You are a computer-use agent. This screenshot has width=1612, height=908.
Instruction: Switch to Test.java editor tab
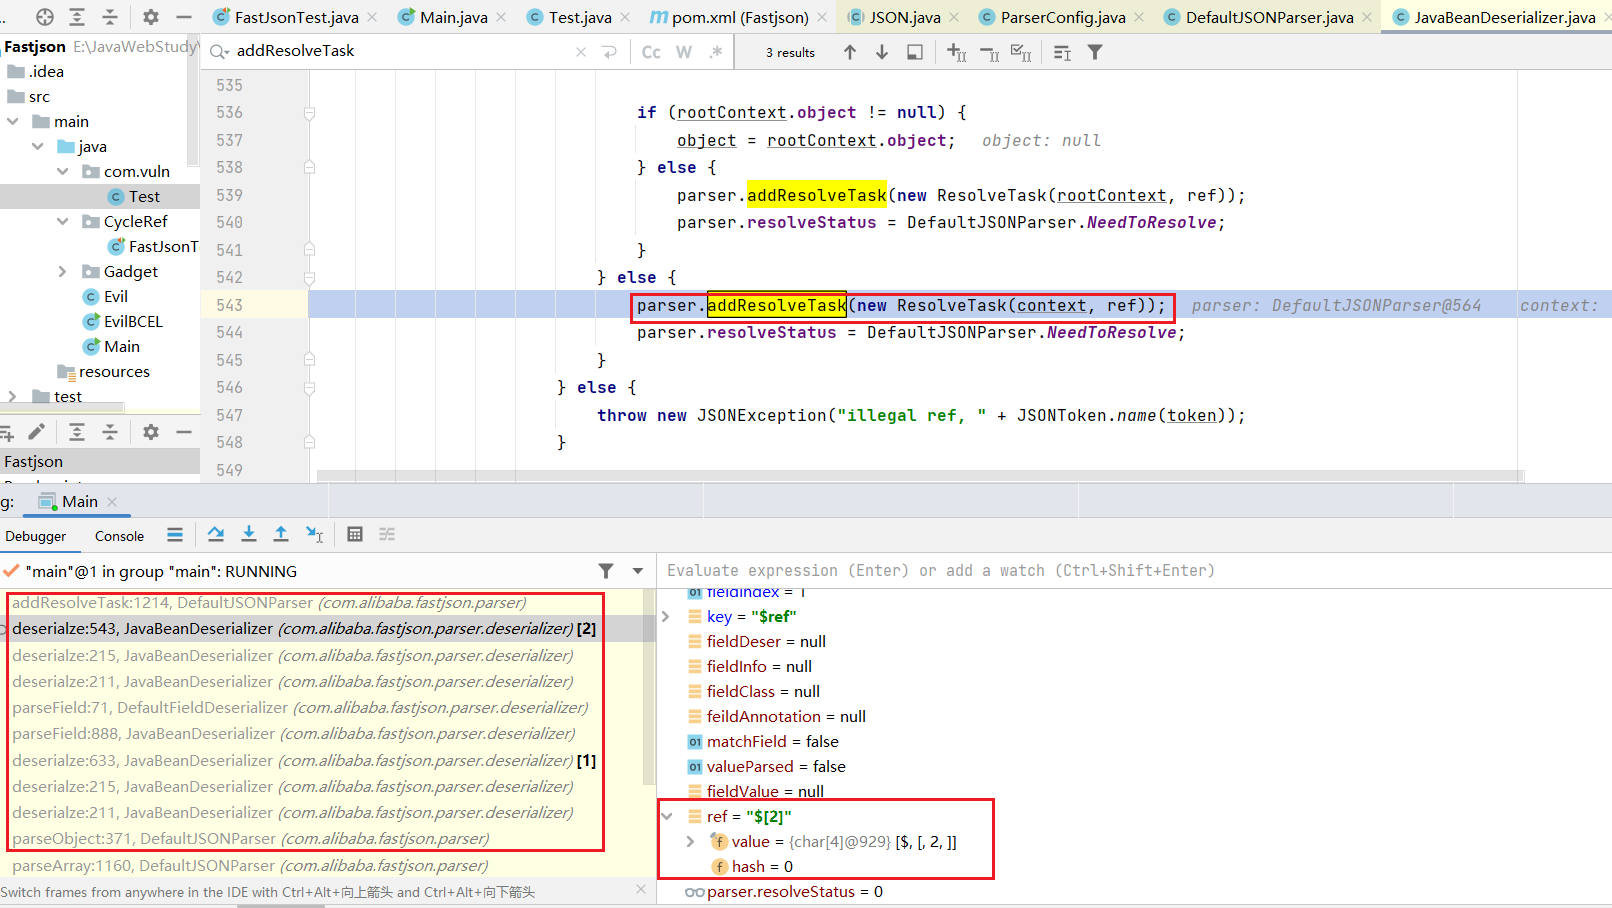tap(580, 17)
